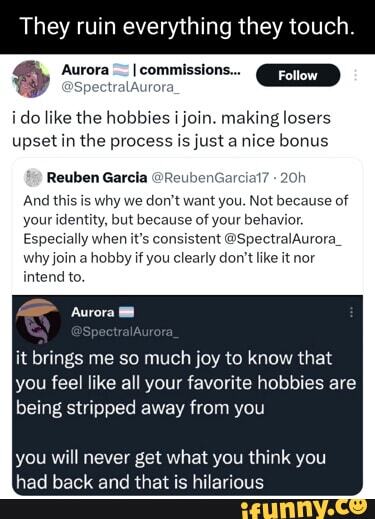
Task: Open Reuben Garcia's small avatar
Action: tap(33, 178)
